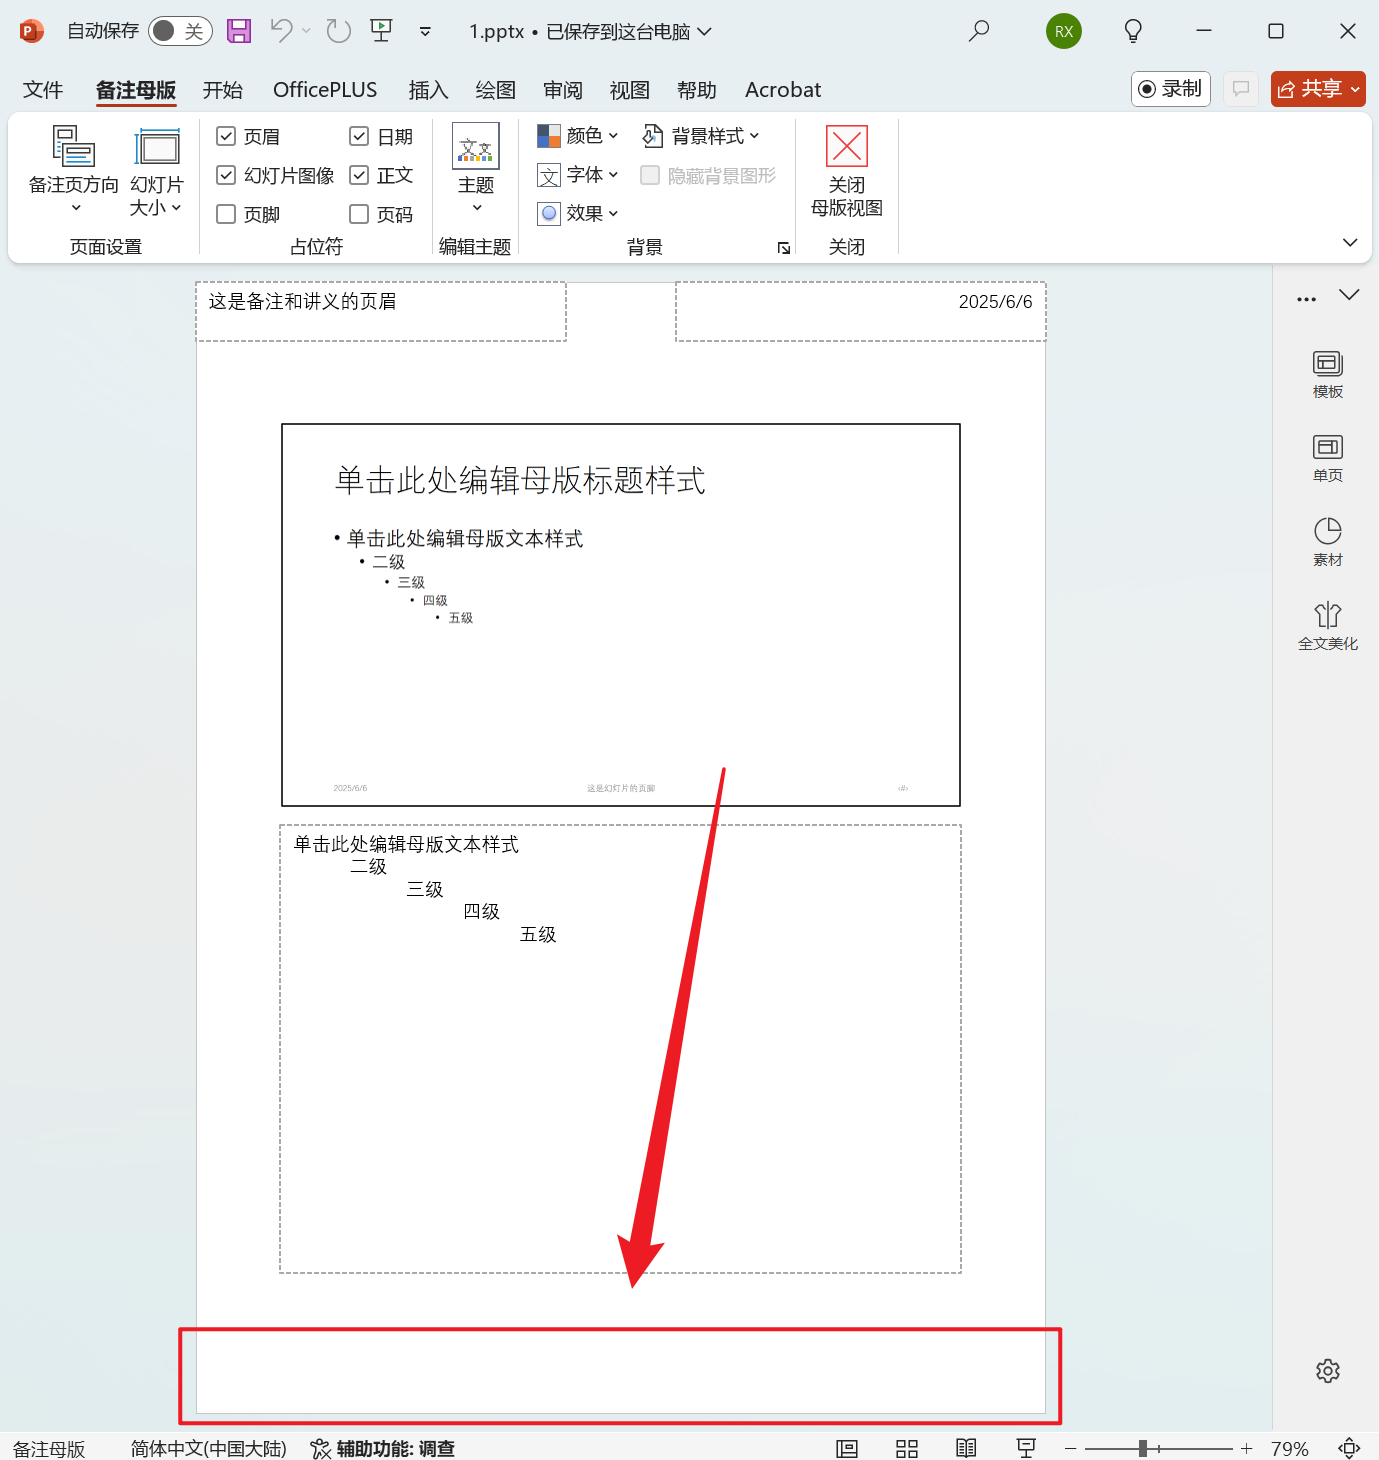Open the 背景样式 dropdown
This screenshot has width=1379, height=1460.
702,136
